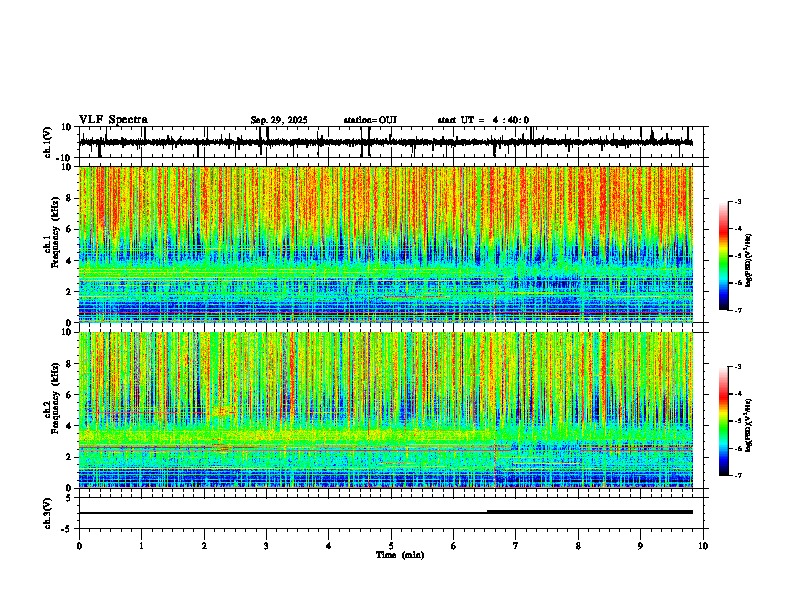
Task: Click the "ch.1(V)" waveform axis label
Action: coord(48,142)
